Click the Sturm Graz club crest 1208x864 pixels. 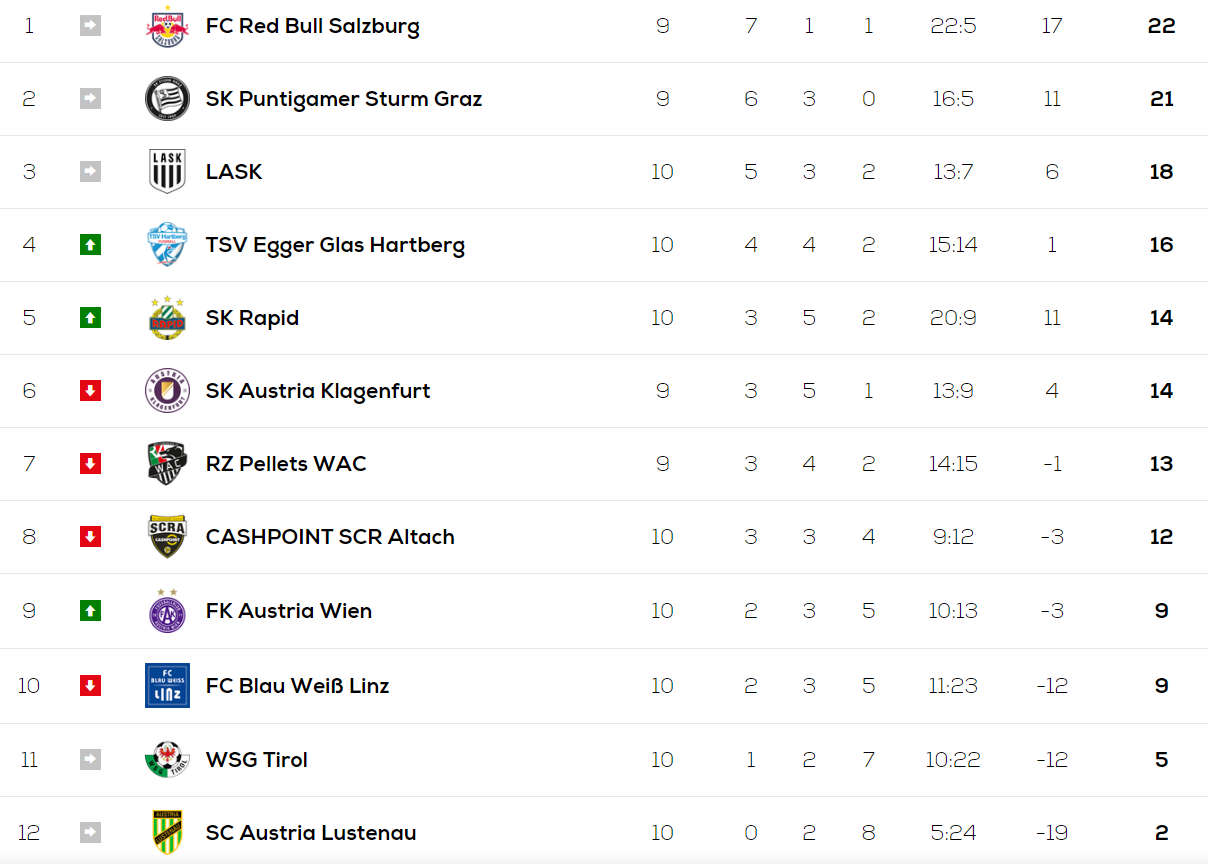click(167, 99)
